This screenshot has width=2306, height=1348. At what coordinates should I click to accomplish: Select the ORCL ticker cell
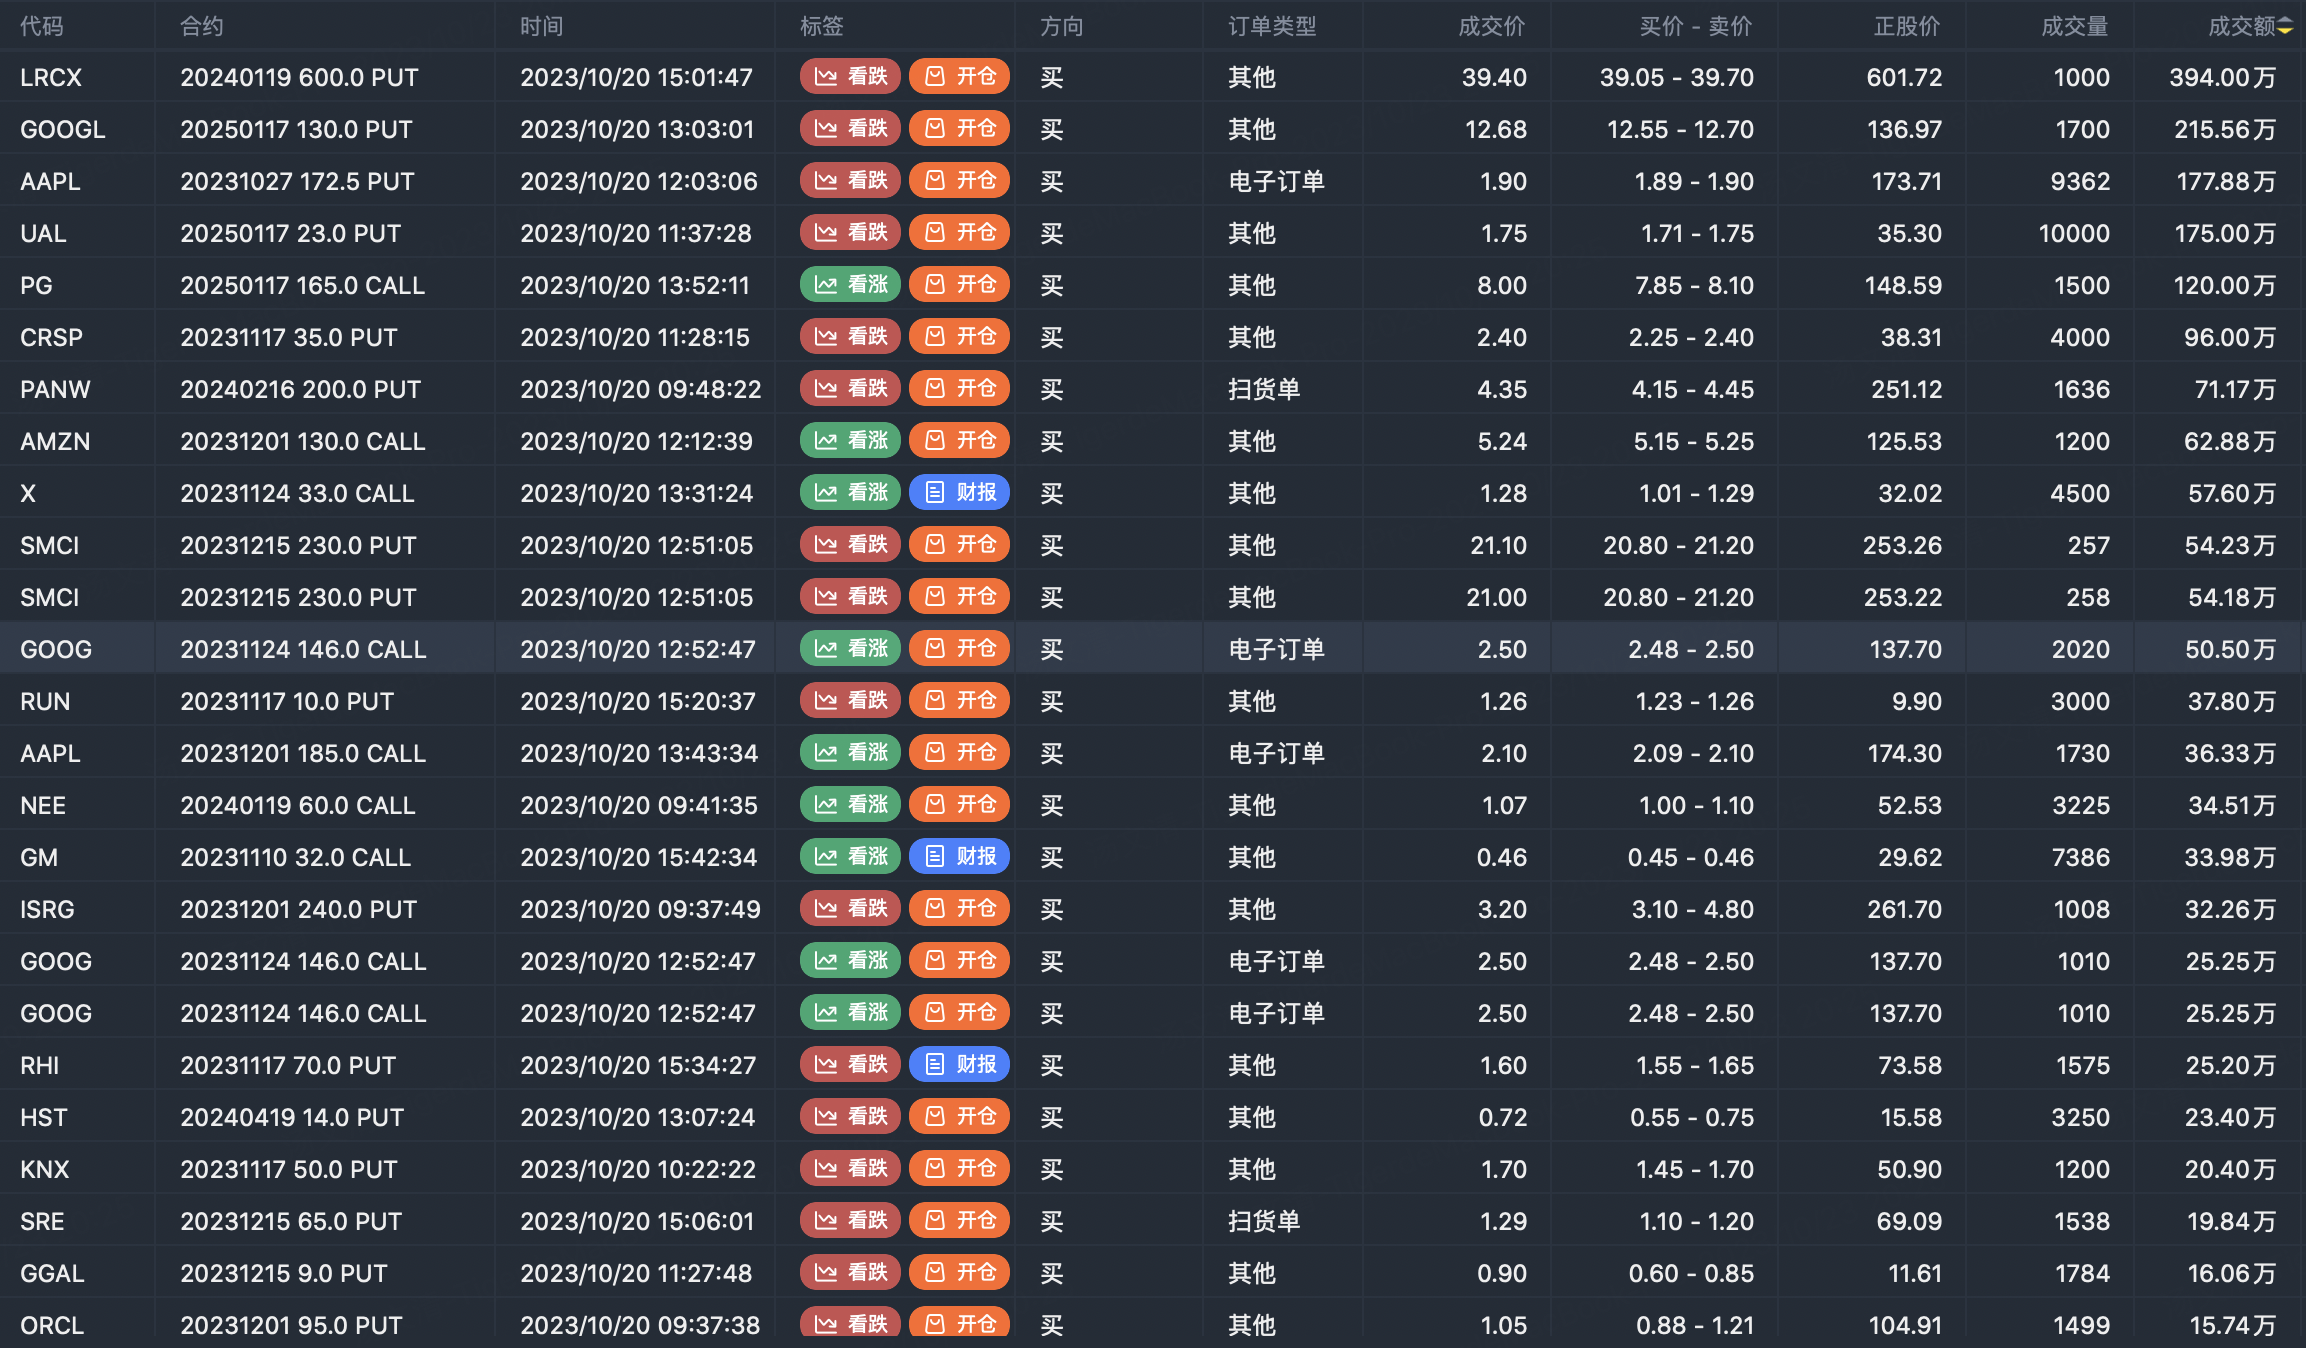tap(52, 1325)
